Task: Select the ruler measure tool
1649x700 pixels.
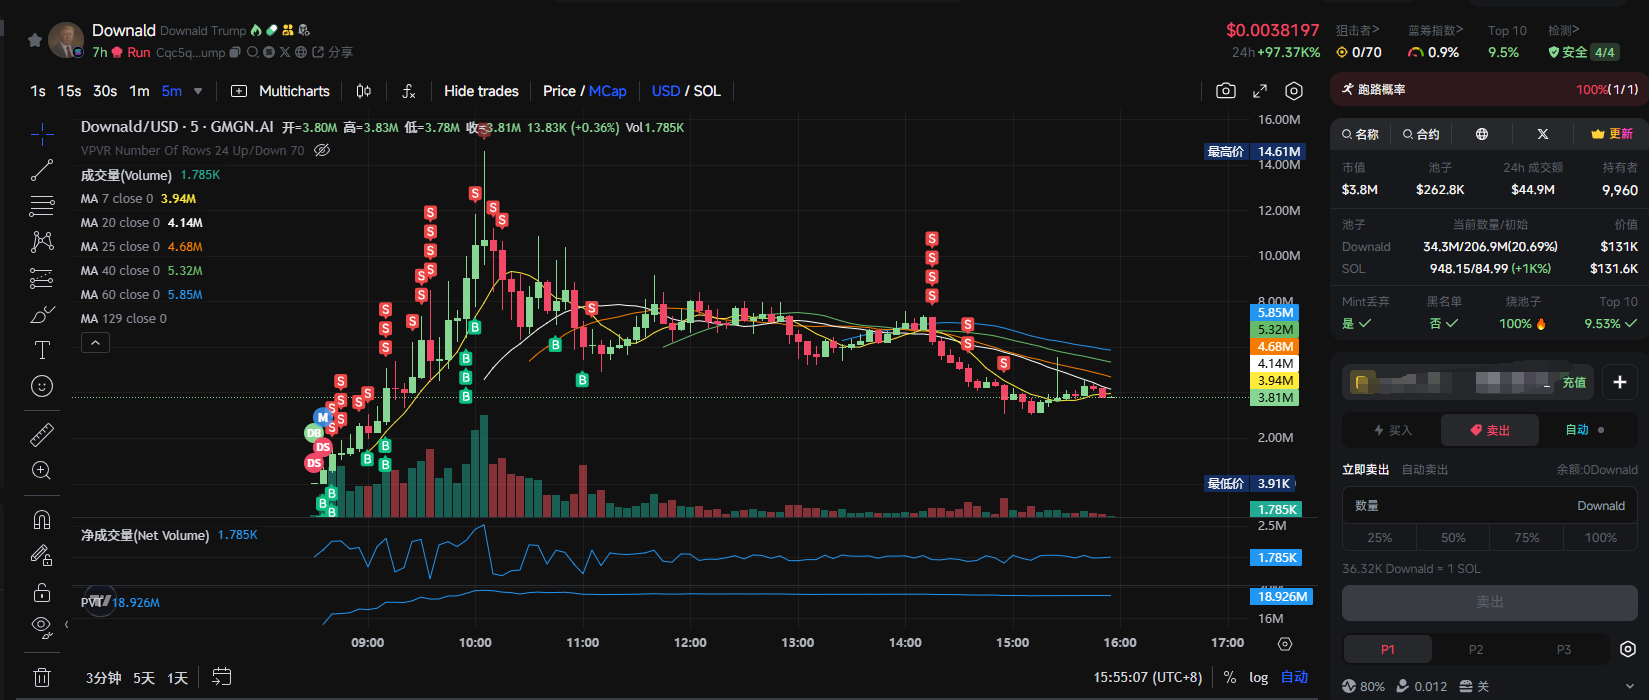Action: [42, 435]
